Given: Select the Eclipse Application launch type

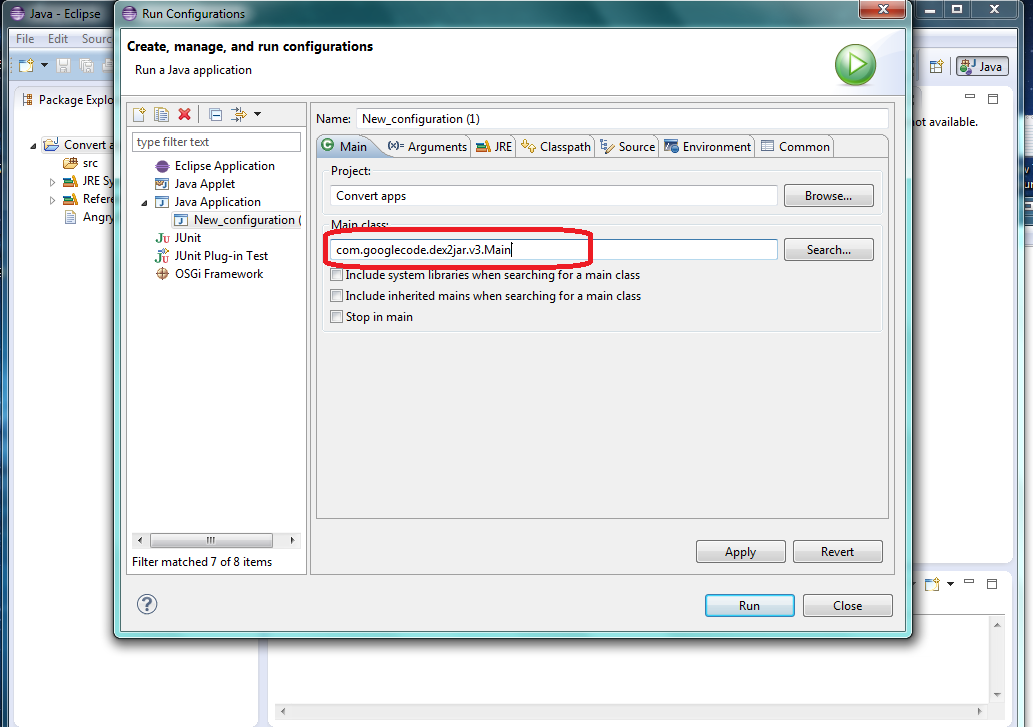Looking at the screenshot, I should click(224, 166).
